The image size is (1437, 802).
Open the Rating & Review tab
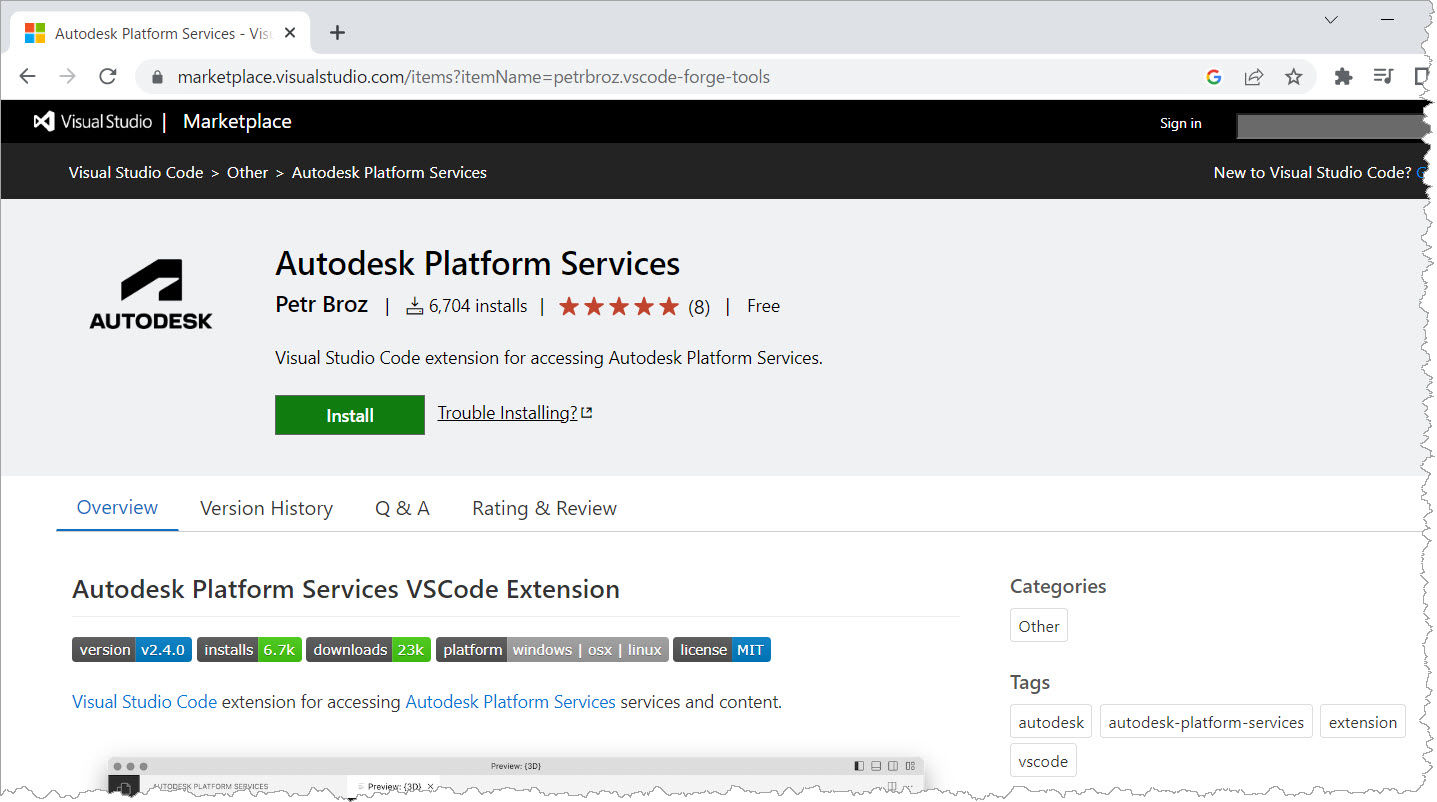pyautogui.click(x=544, y=508)
